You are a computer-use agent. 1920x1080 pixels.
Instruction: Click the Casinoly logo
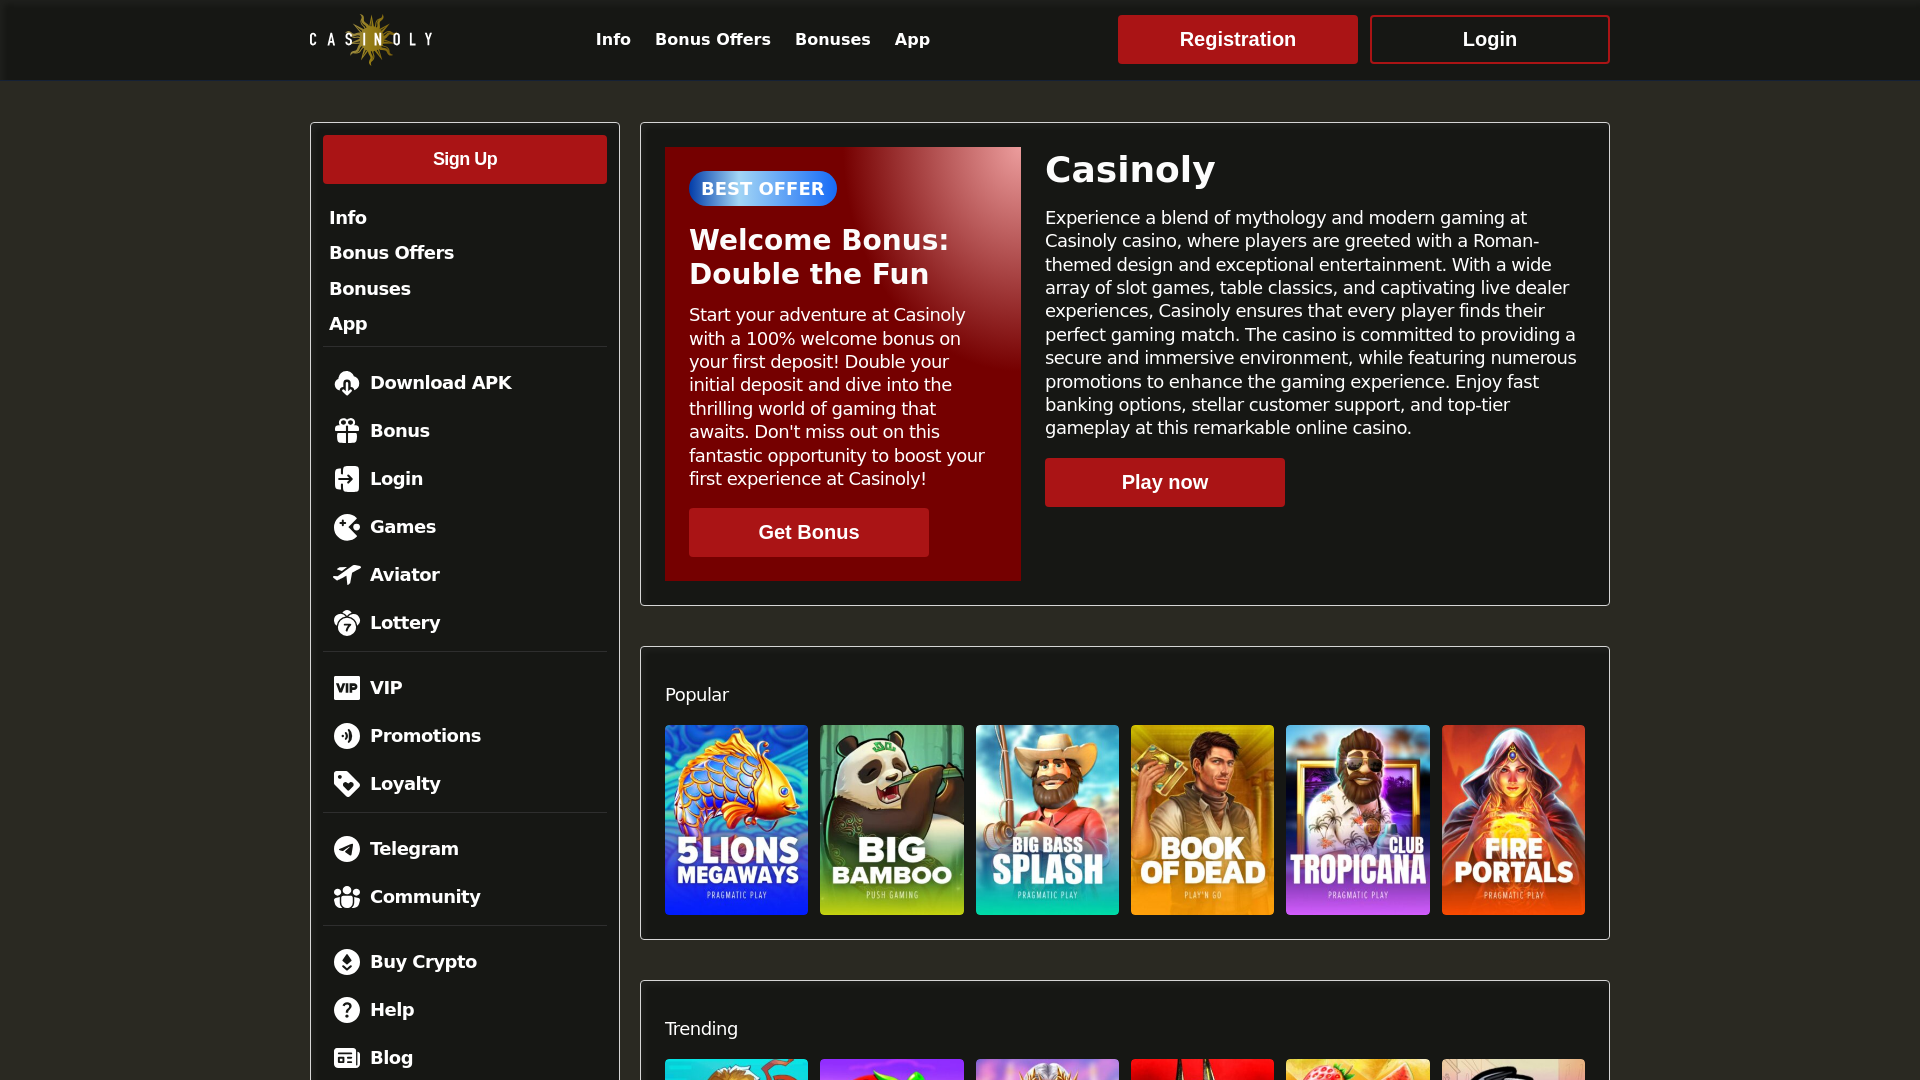click(371, 39)
